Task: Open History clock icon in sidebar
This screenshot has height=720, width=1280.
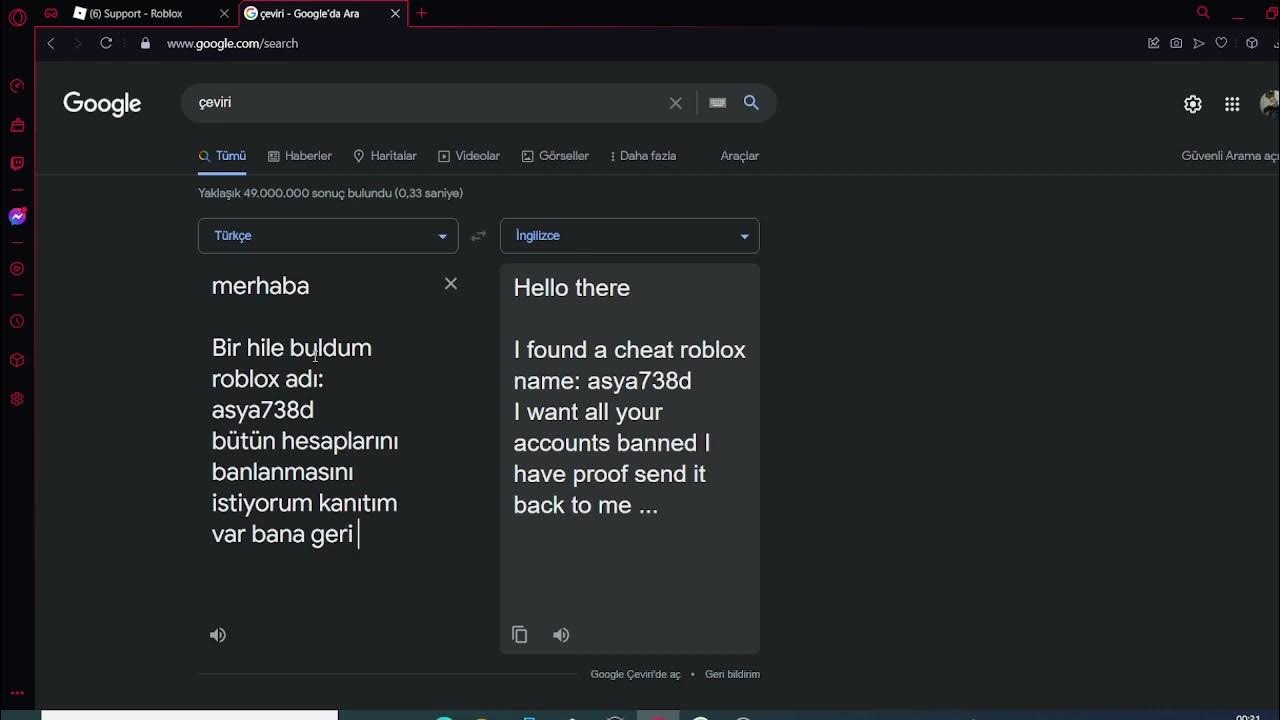Action: click(x=17, y=321)
